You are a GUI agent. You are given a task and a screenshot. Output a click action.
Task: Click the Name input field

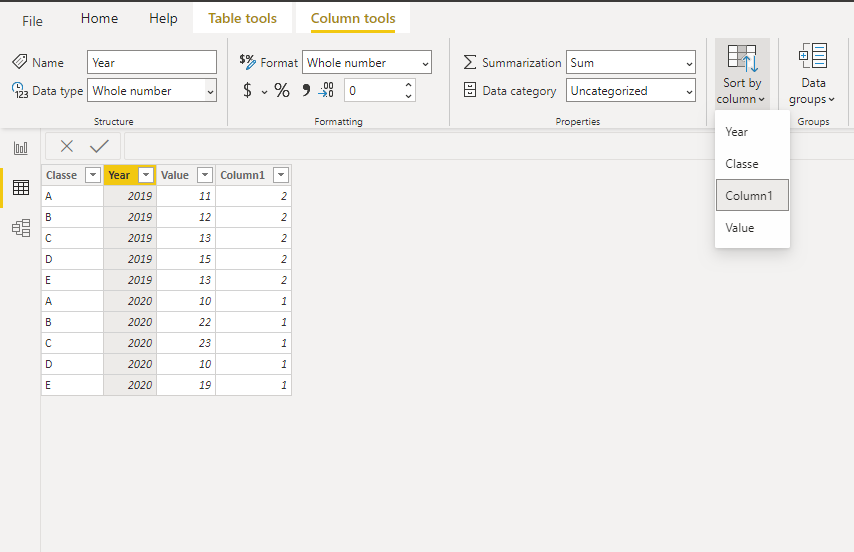tap(152, 62)
